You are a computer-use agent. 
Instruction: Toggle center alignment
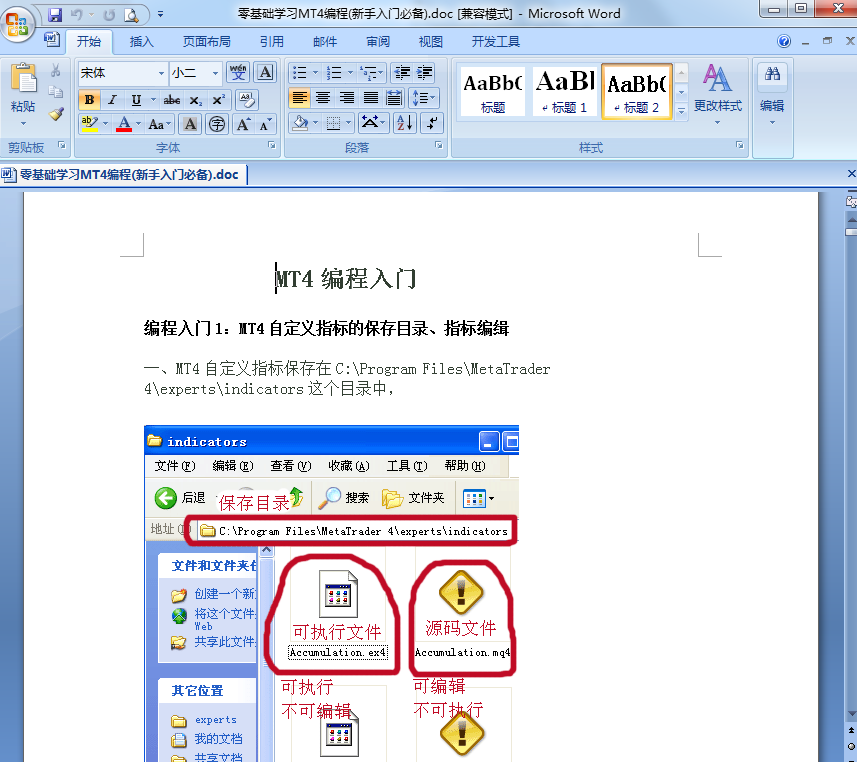(x=323, y=98)
